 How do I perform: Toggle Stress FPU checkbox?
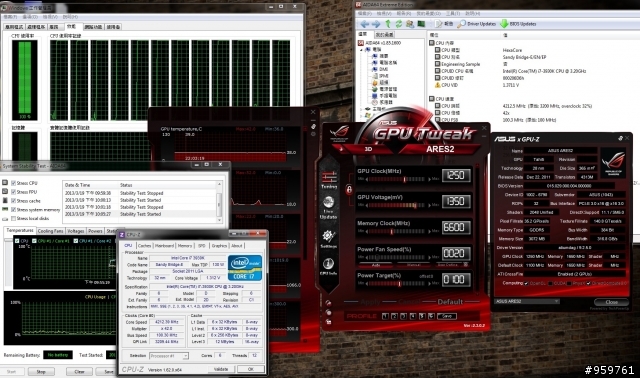point(13,192)
